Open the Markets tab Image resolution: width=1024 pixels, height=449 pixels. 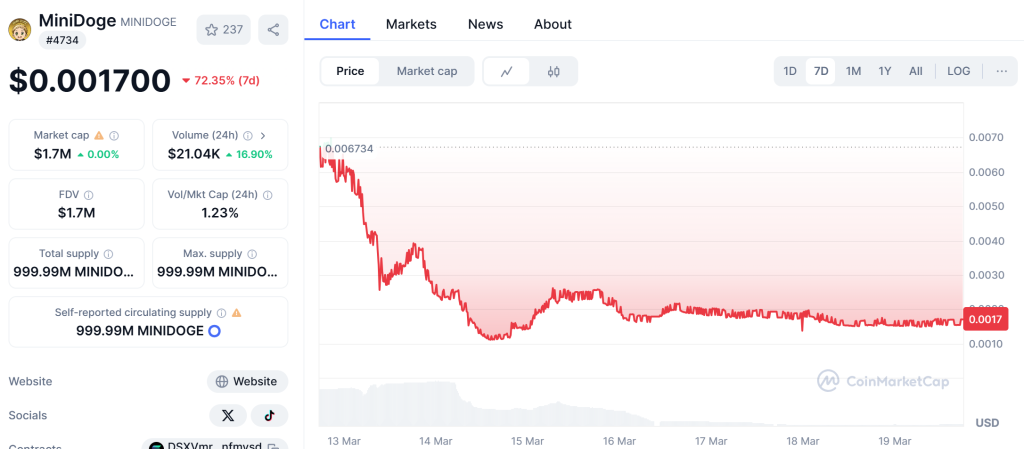point(410,24)
